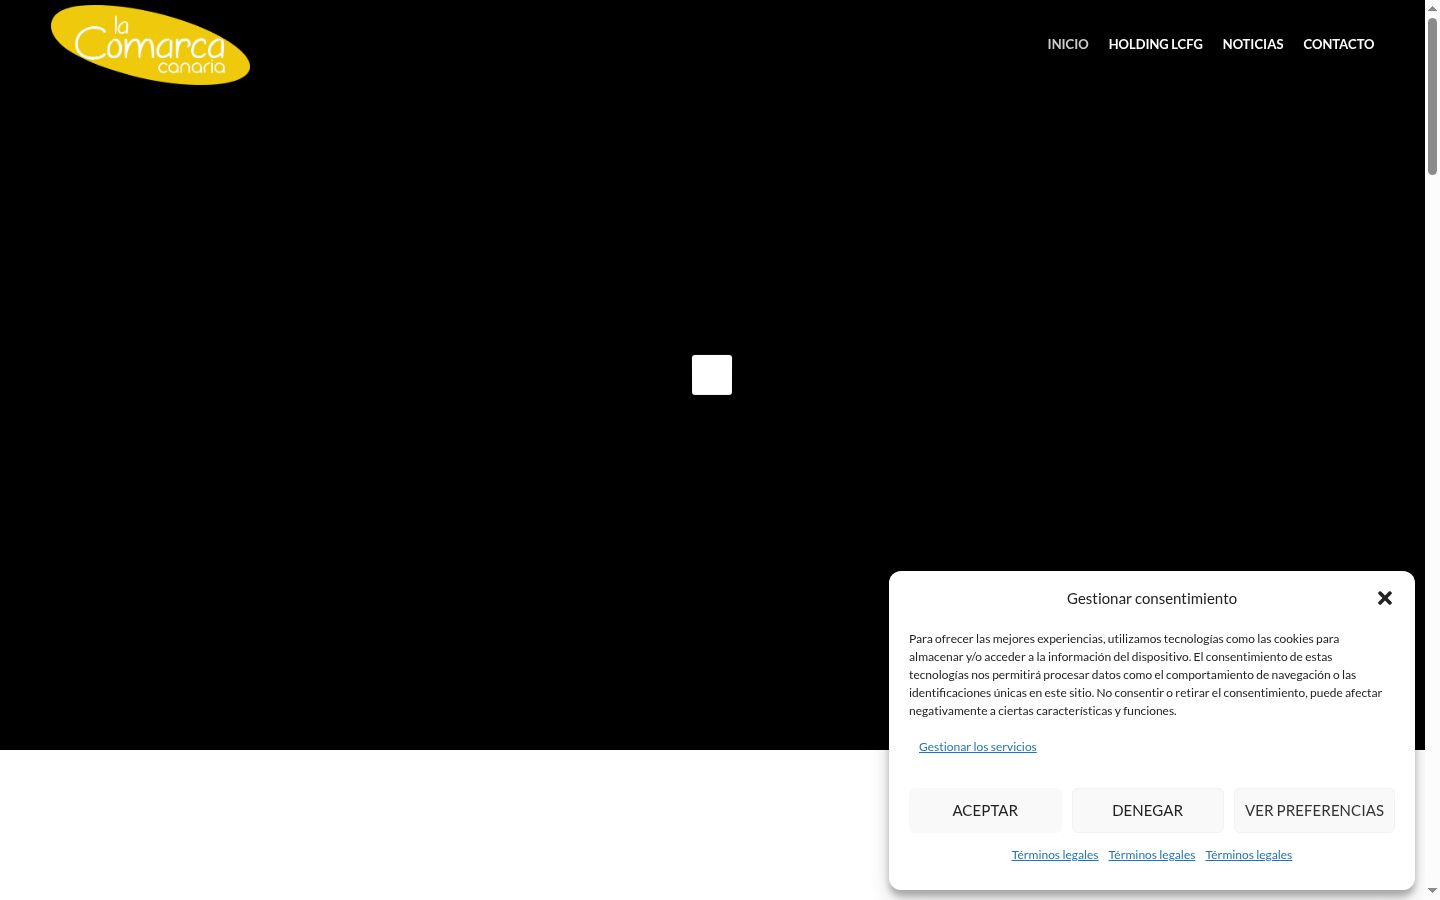The width and height of the screenshot is (1440, 900).
Task: Click the Gestionar consentimiento dialog title
Action: click(x=1152, y=598)
